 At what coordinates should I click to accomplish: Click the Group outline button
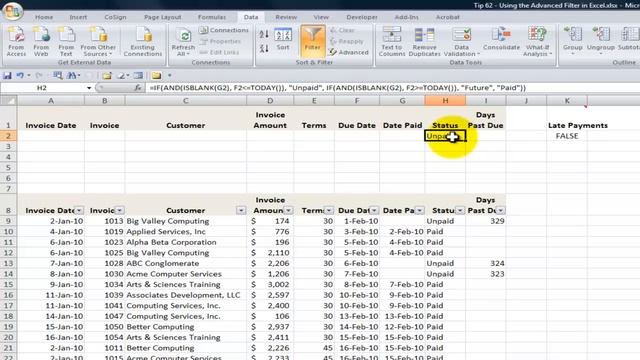[573, 42]
